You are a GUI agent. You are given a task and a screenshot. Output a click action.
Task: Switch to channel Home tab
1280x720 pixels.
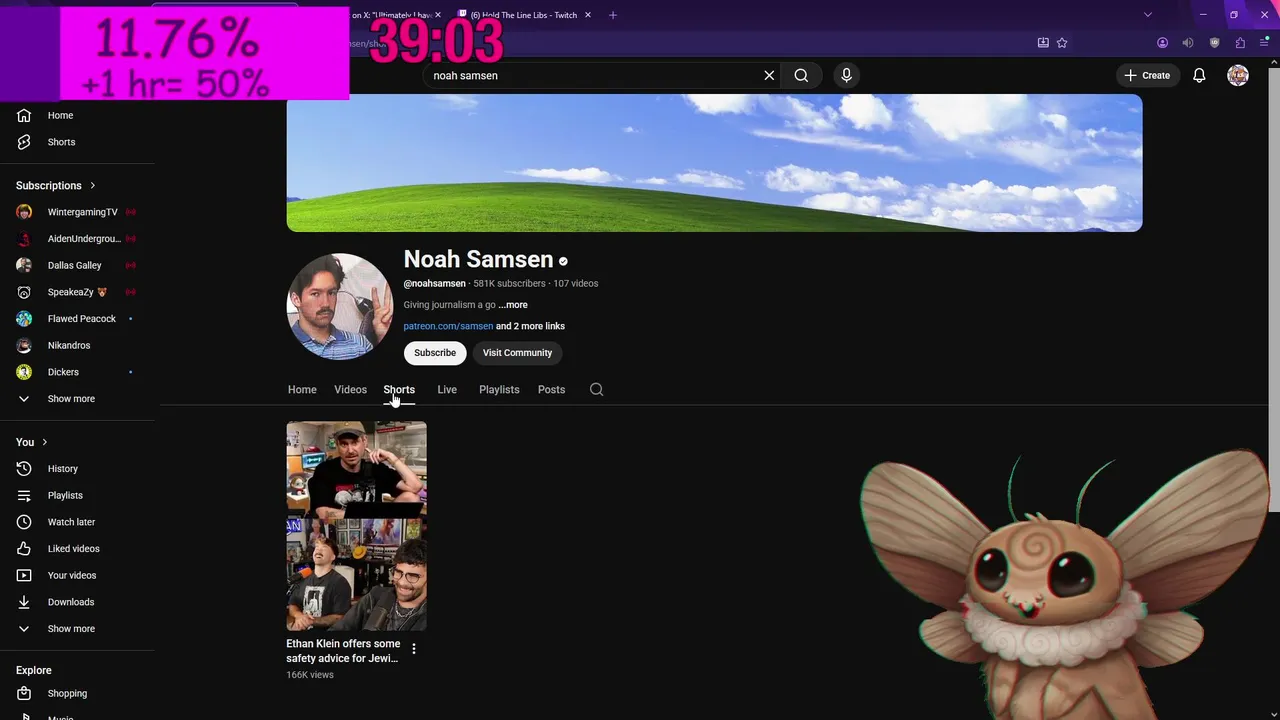point(302,390)
